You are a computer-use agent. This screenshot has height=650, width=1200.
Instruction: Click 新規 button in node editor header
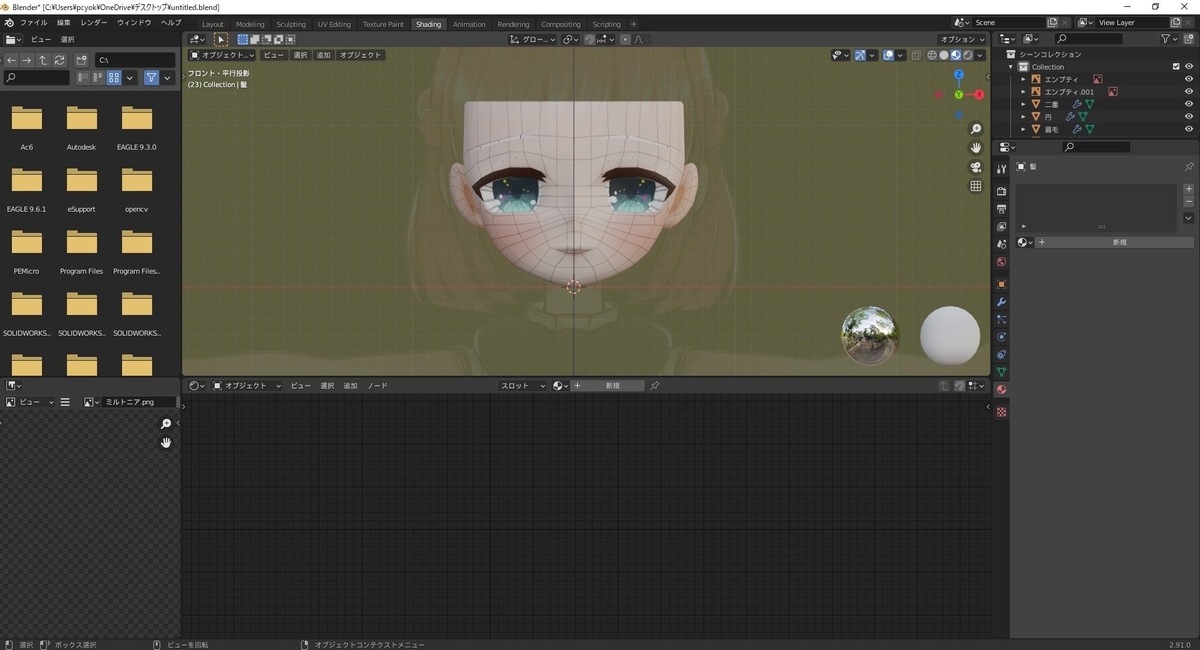pyautogui.click(x=608, y=385)
